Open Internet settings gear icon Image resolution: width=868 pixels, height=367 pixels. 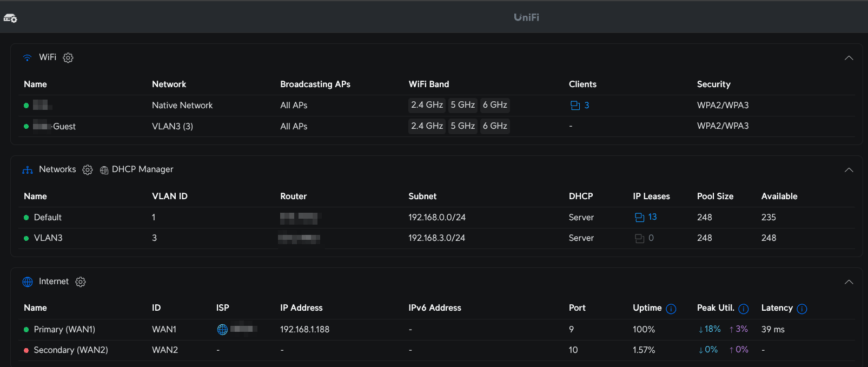[80, 282]
